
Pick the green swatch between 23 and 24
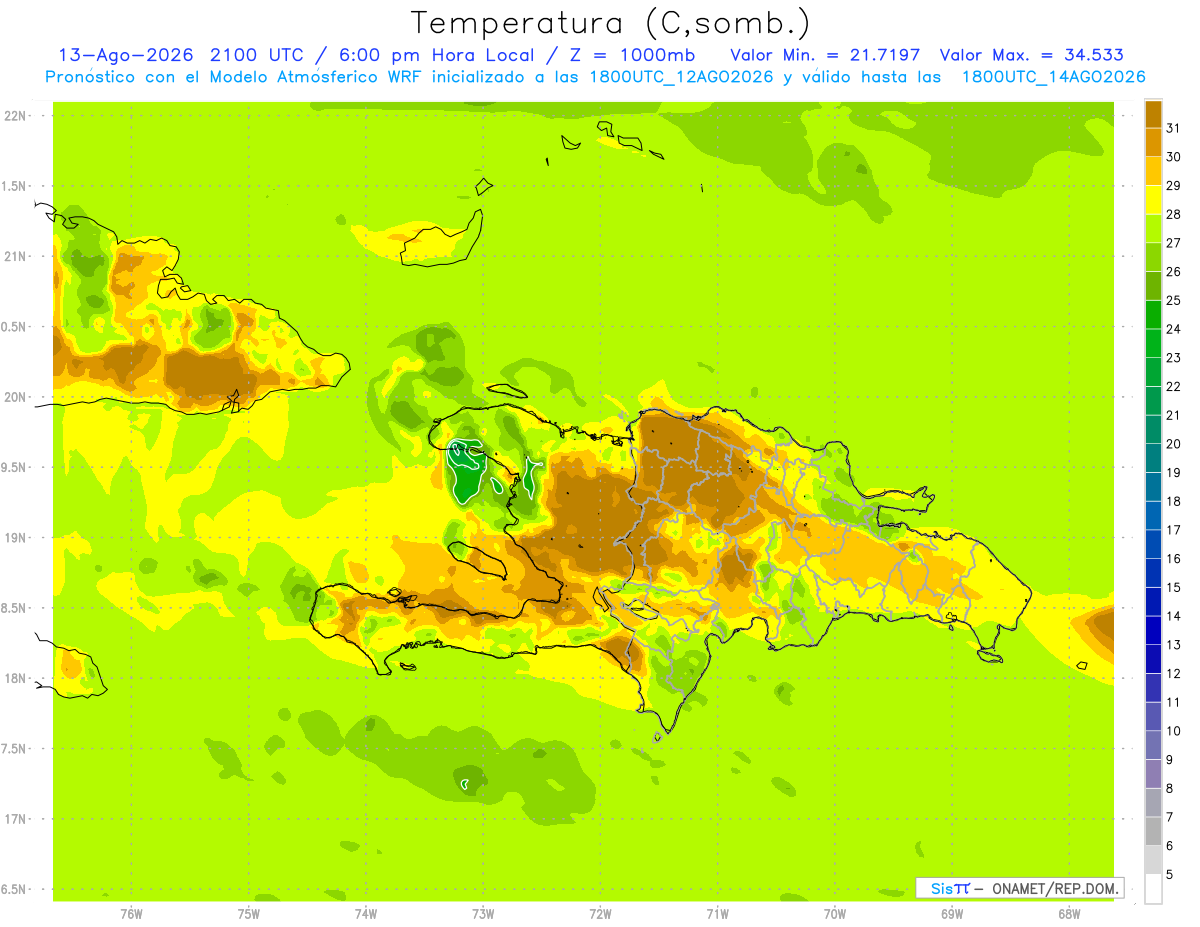tap(1153, 344)
